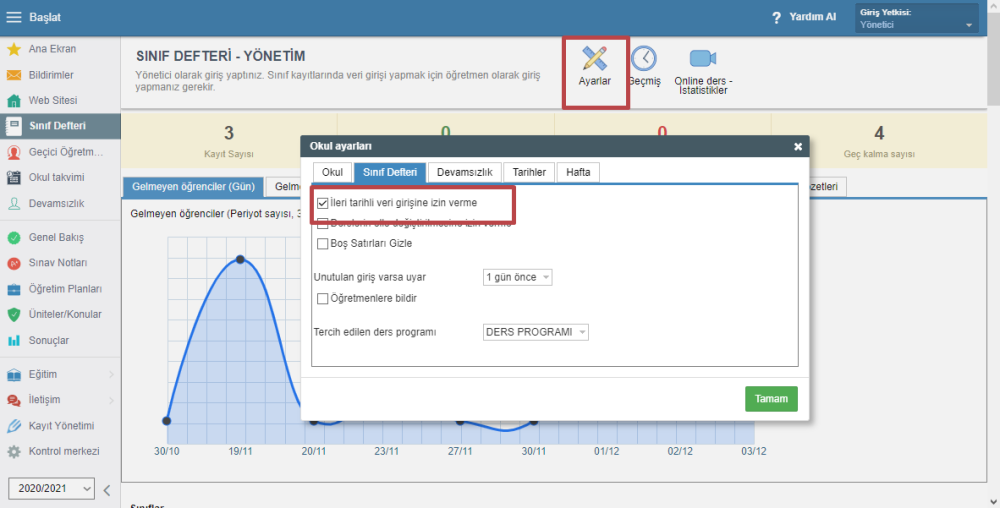Click the Eğitim book icon
The height and width of the screenshot is (508, 1000).
point(13,375)
